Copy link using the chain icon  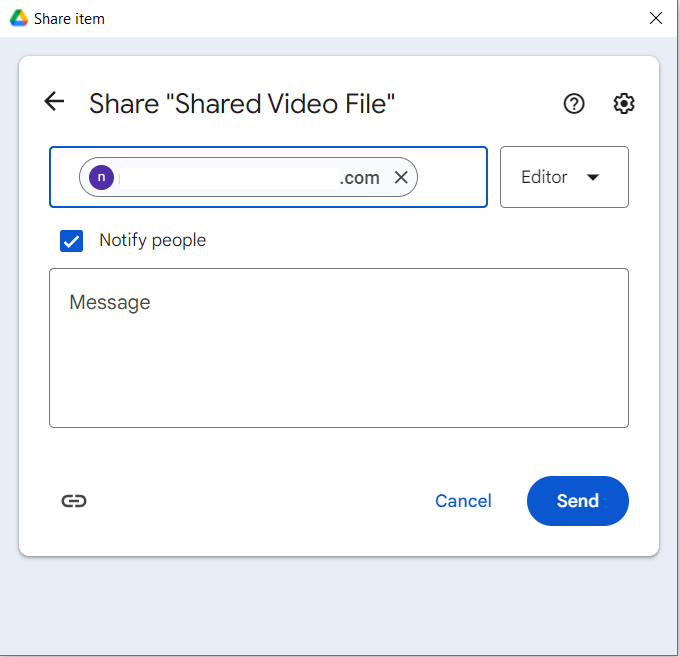74,501
